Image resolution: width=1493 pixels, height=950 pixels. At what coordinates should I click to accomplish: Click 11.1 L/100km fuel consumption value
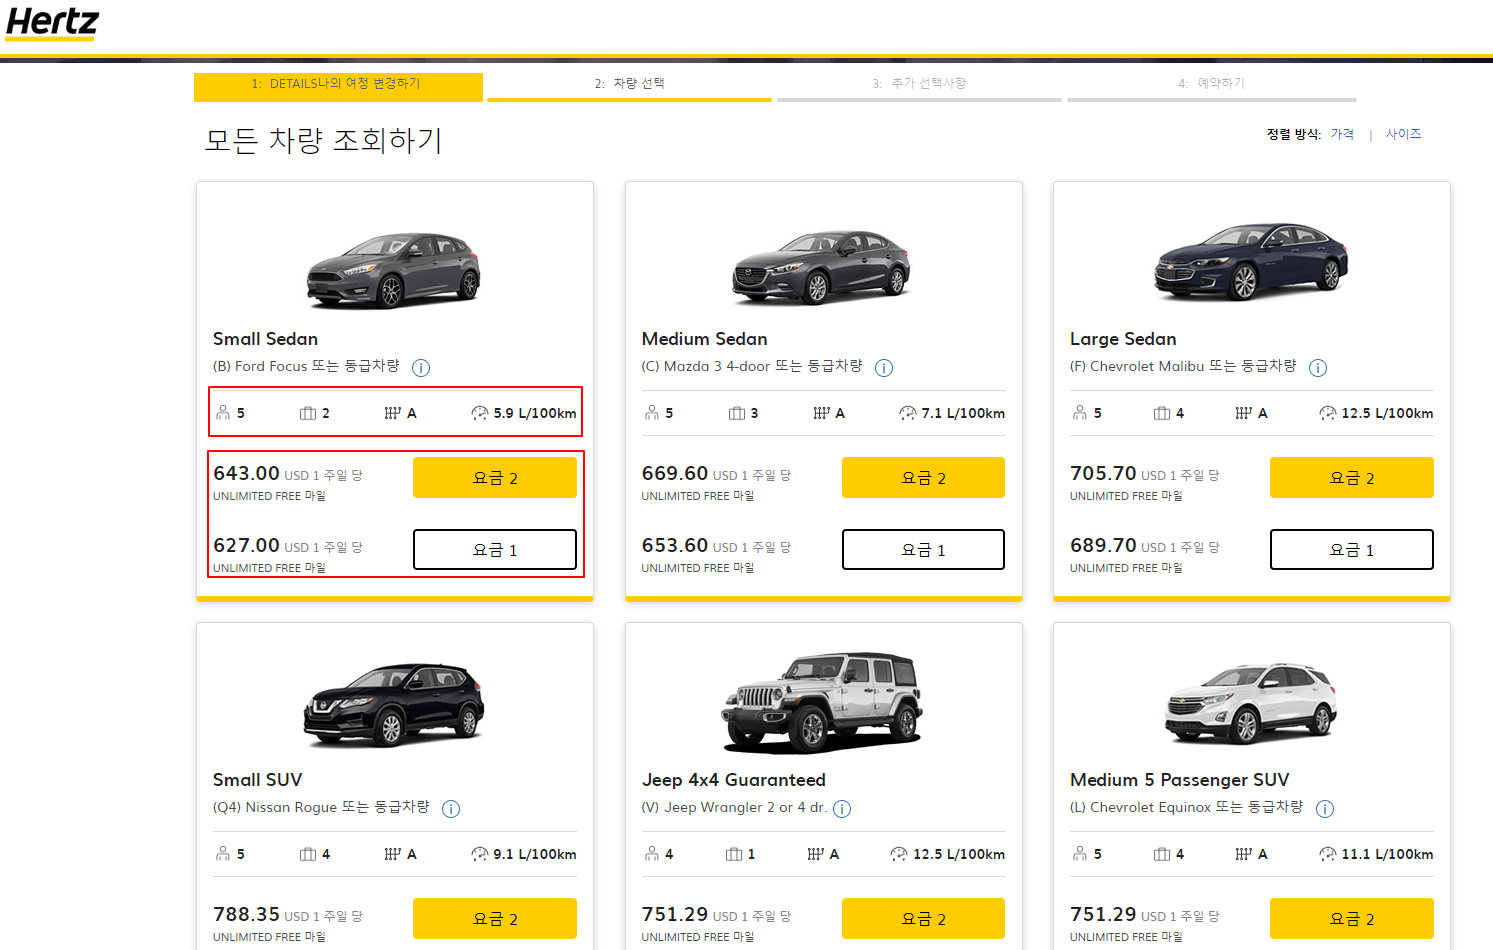click(1388, 854)
